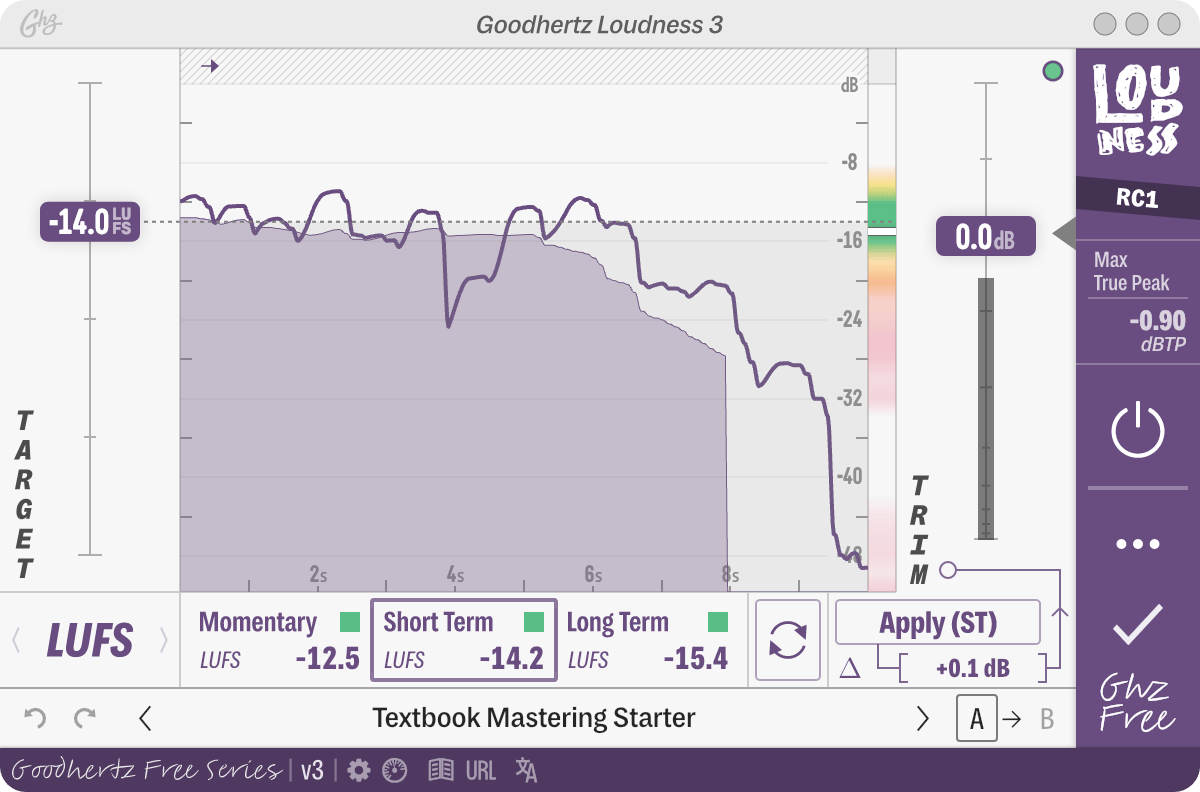Click the 6s marker on the graph timeline
Image resolution: width=1200 pixels, height=792 pixels.
point(593,575)
